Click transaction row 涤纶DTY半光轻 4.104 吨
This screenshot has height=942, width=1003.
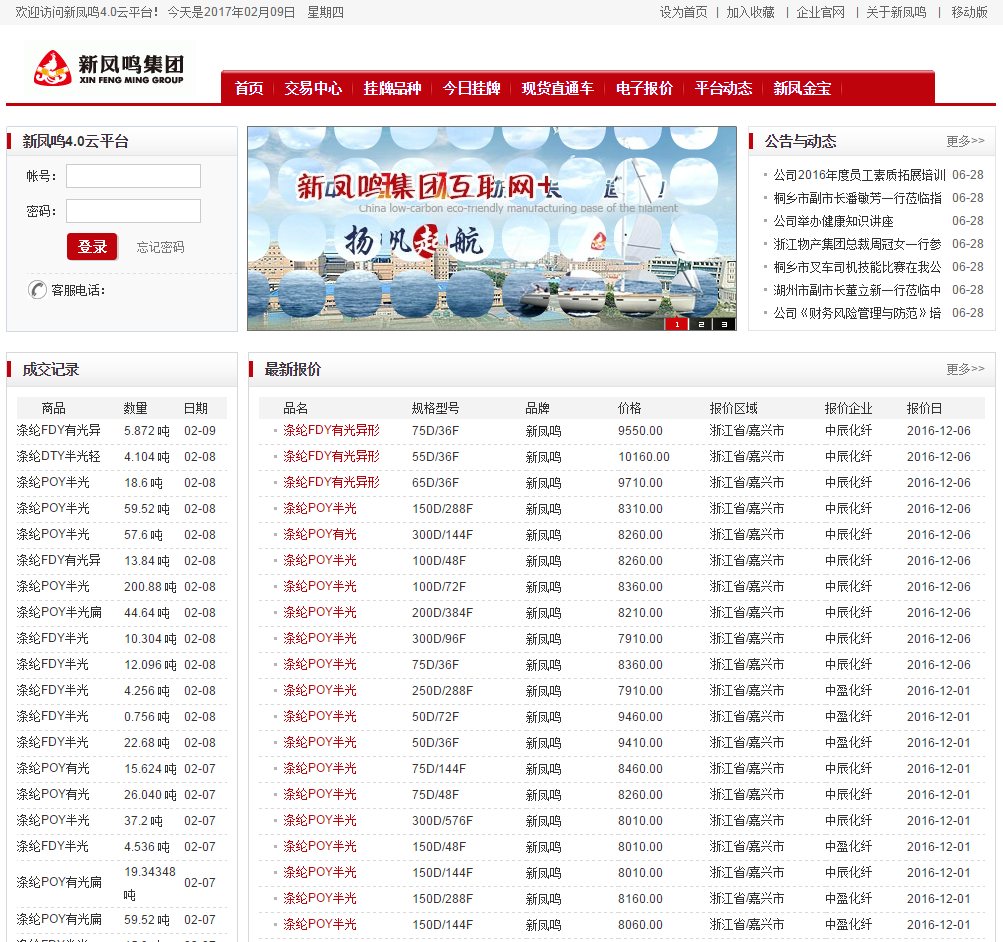pyautogui.click(x=122, y=457)
